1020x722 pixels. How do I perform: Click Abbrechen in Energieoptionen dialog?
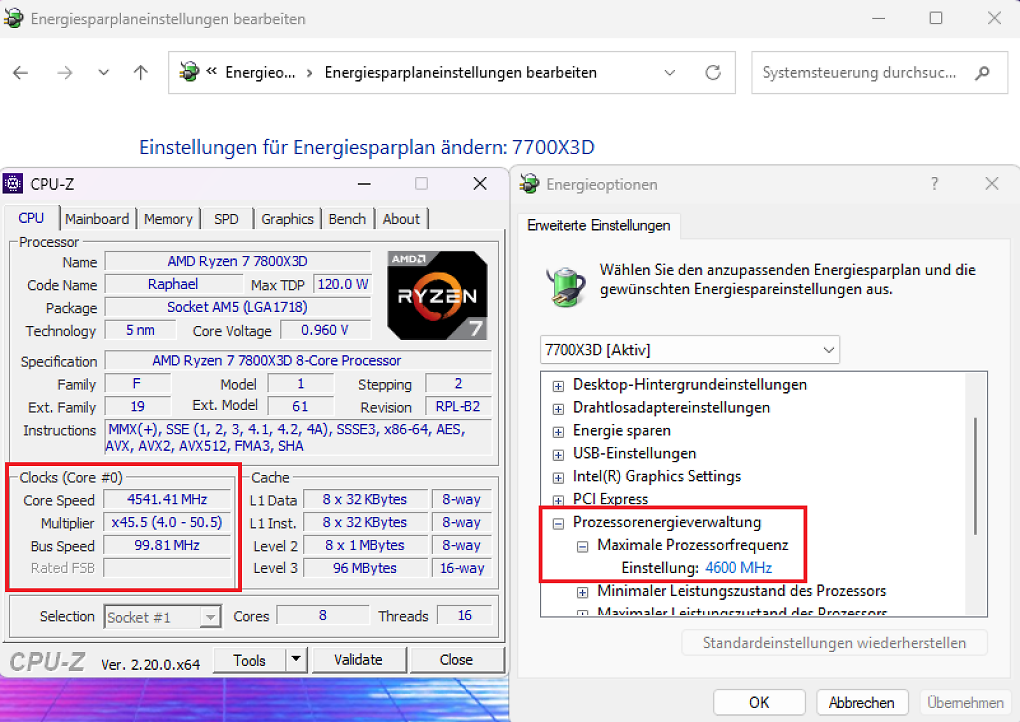pos(862,702)
